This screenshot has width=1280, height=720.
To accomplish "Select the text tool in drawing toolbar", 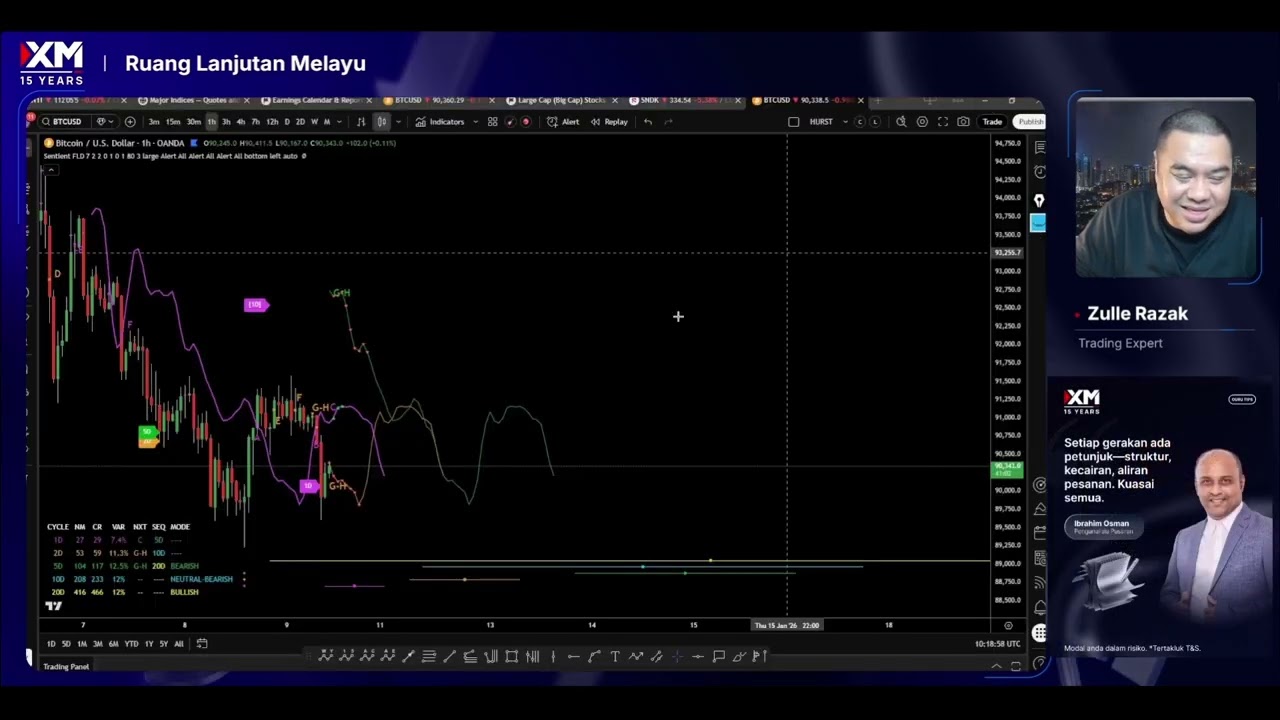I will pos(614,656).
